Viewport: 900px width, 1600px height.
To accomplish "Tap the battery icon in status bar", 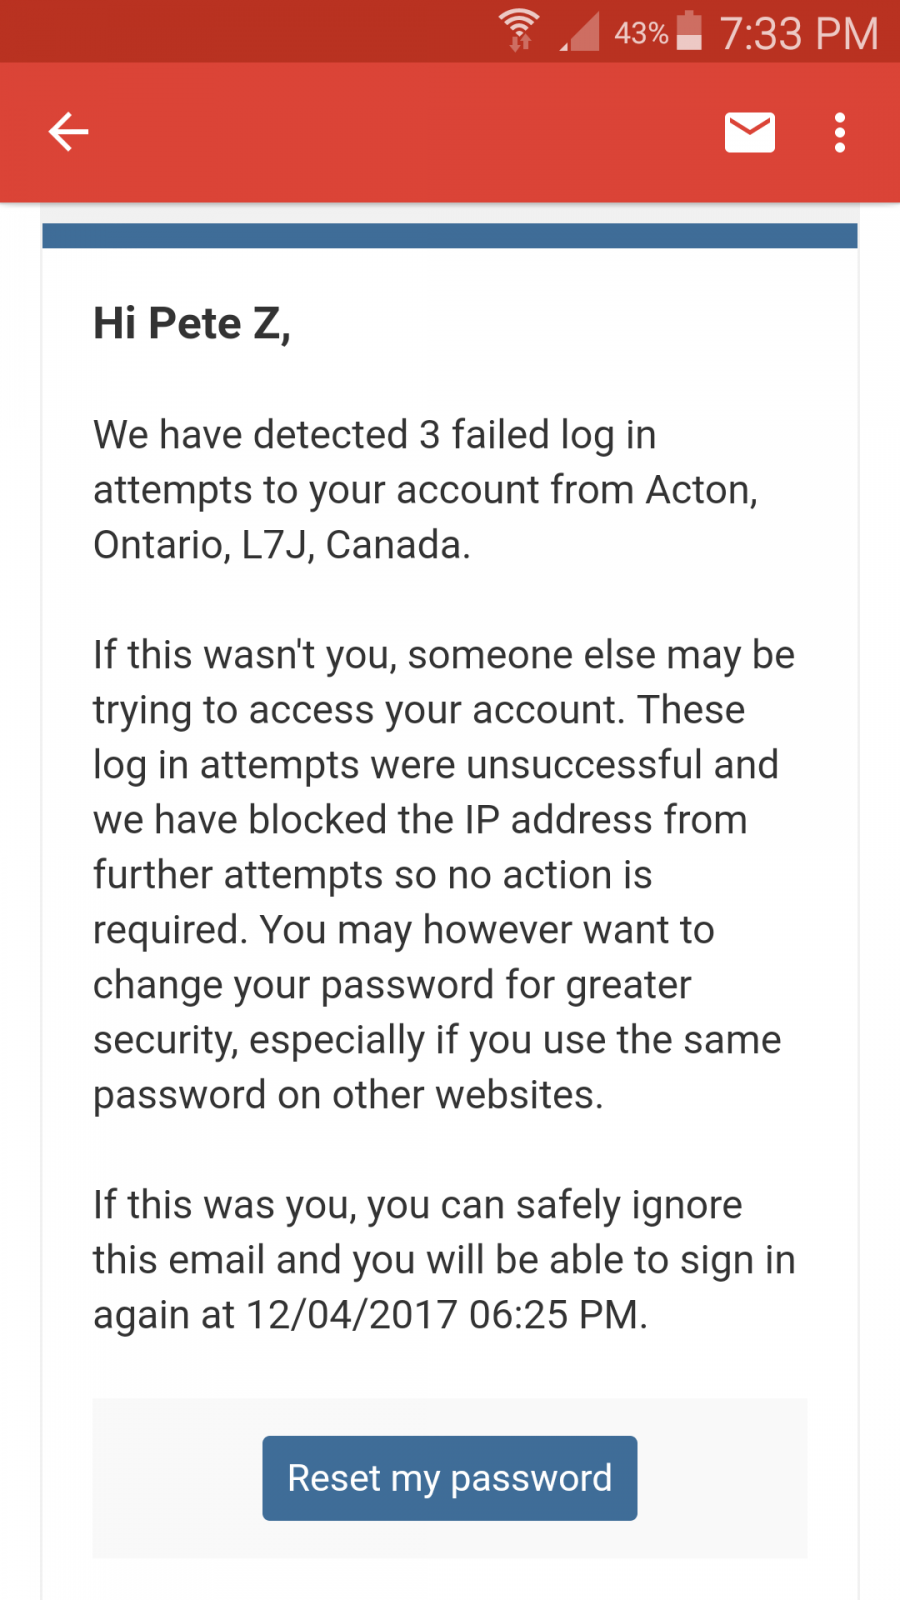I will click(689, 30).
